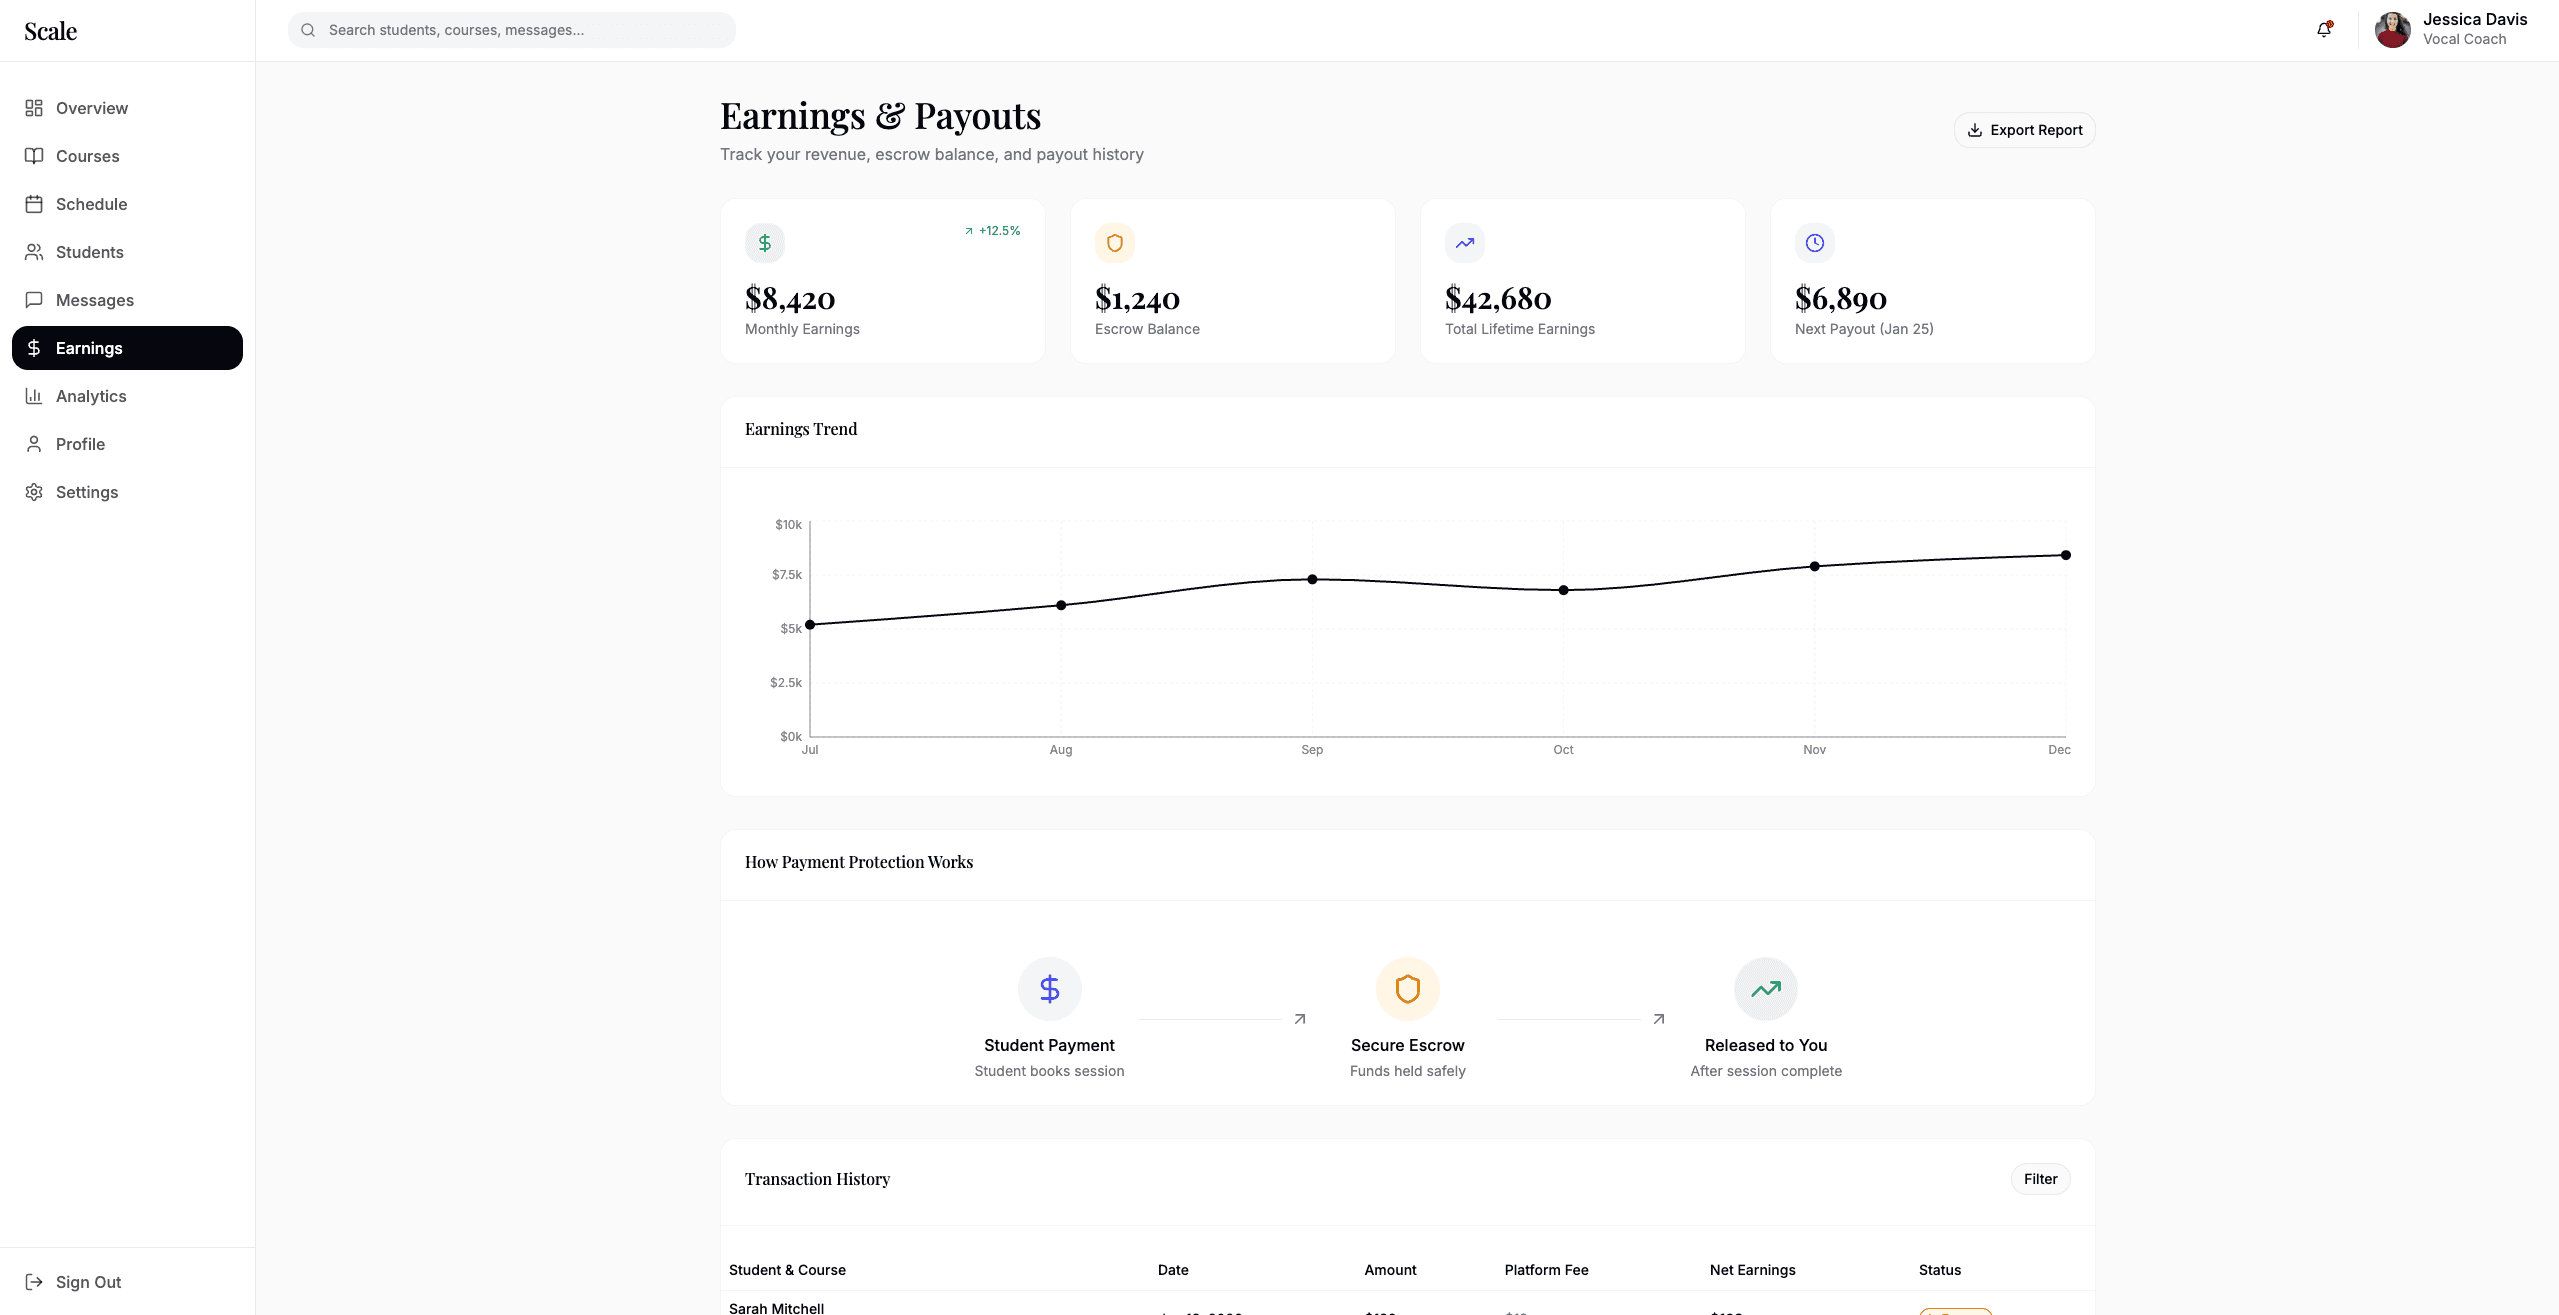Focus the search students, courses field

tap(520, 30)
